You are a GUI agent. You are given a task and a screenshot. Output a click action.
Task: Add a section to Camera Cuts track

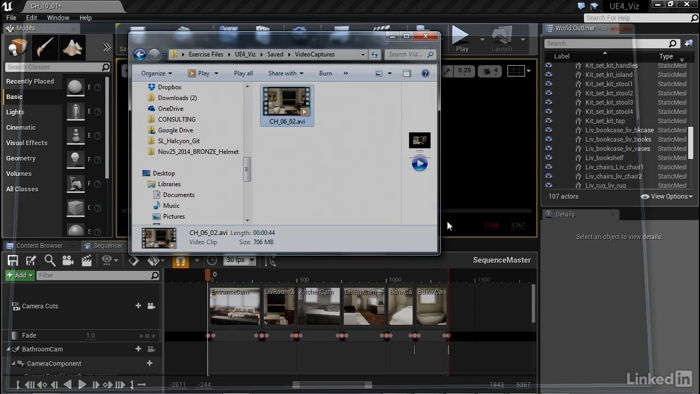(x=138, y=306)
